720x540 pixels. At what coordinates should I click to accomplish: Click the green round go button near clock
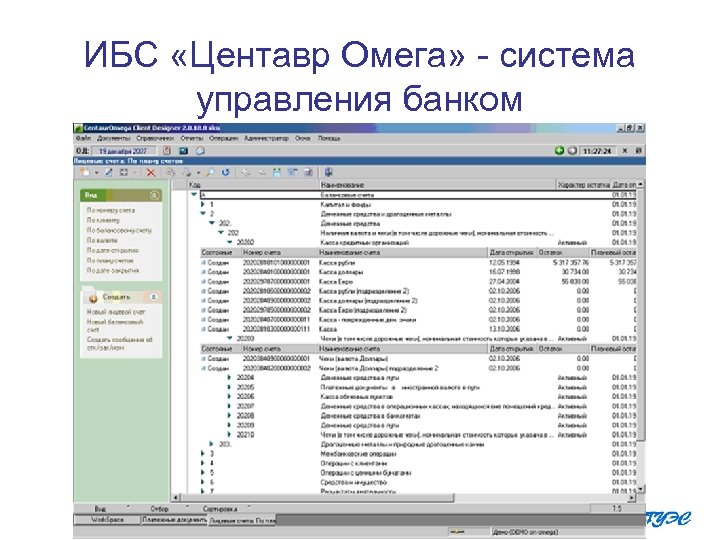point(559,151)
